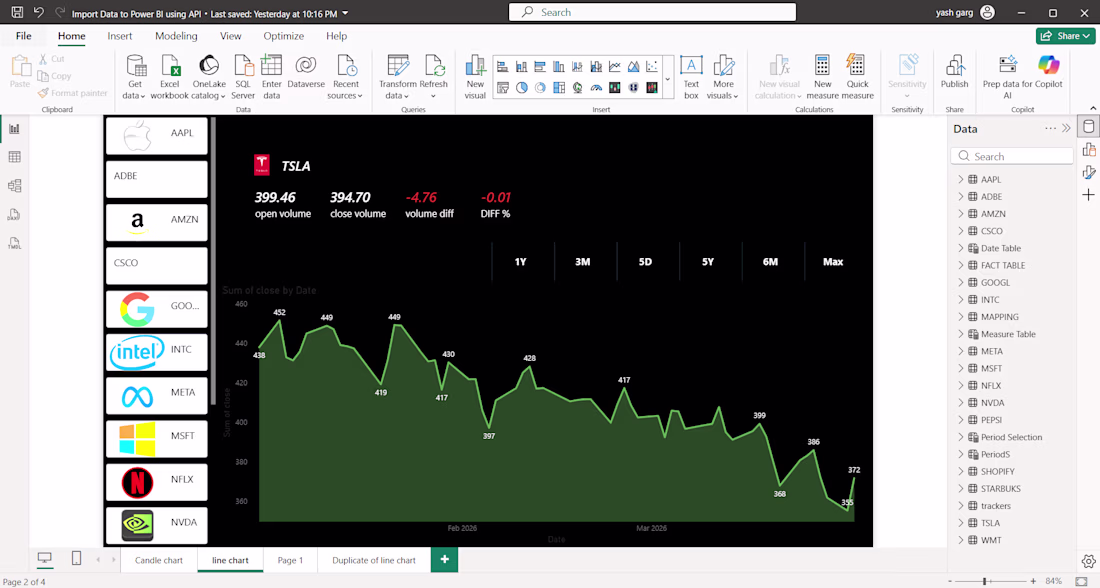Switch to the Insert ribbon tab

[120, 36]
